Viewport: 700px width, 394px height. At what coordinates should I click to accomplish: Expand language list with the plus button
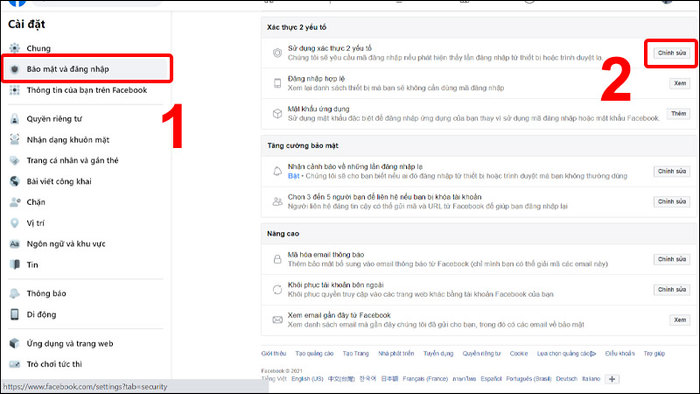pos(612,379)
